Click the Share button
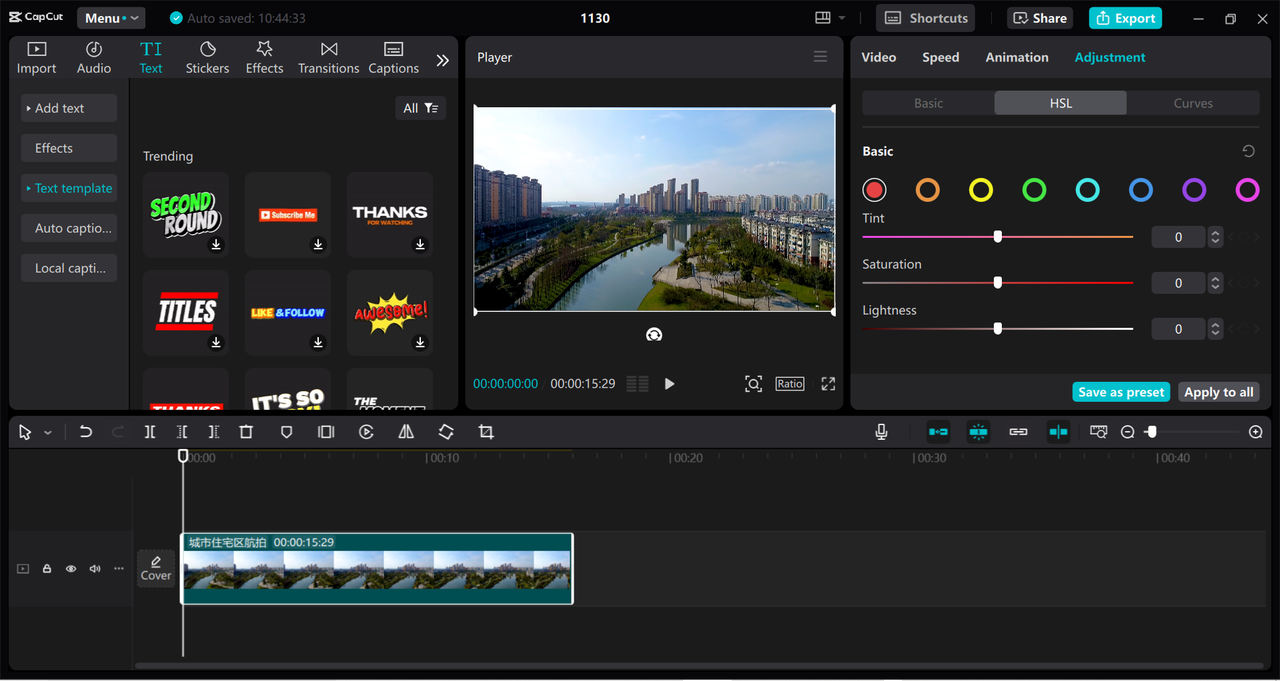 [x=1040, y=18]
